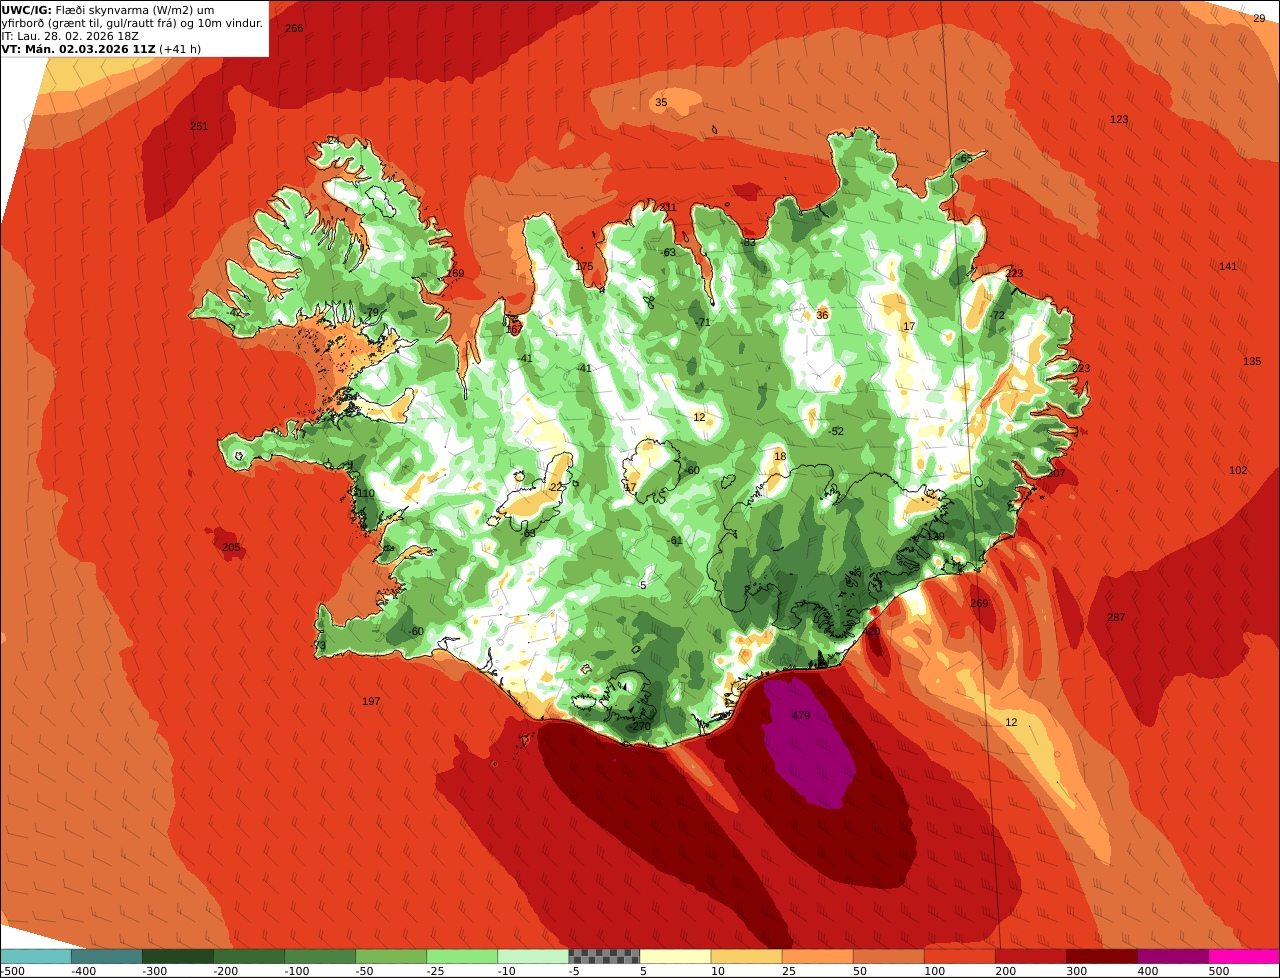Click the 102 value on the map
The image size is (1280, 978).
click(1238, 471)
